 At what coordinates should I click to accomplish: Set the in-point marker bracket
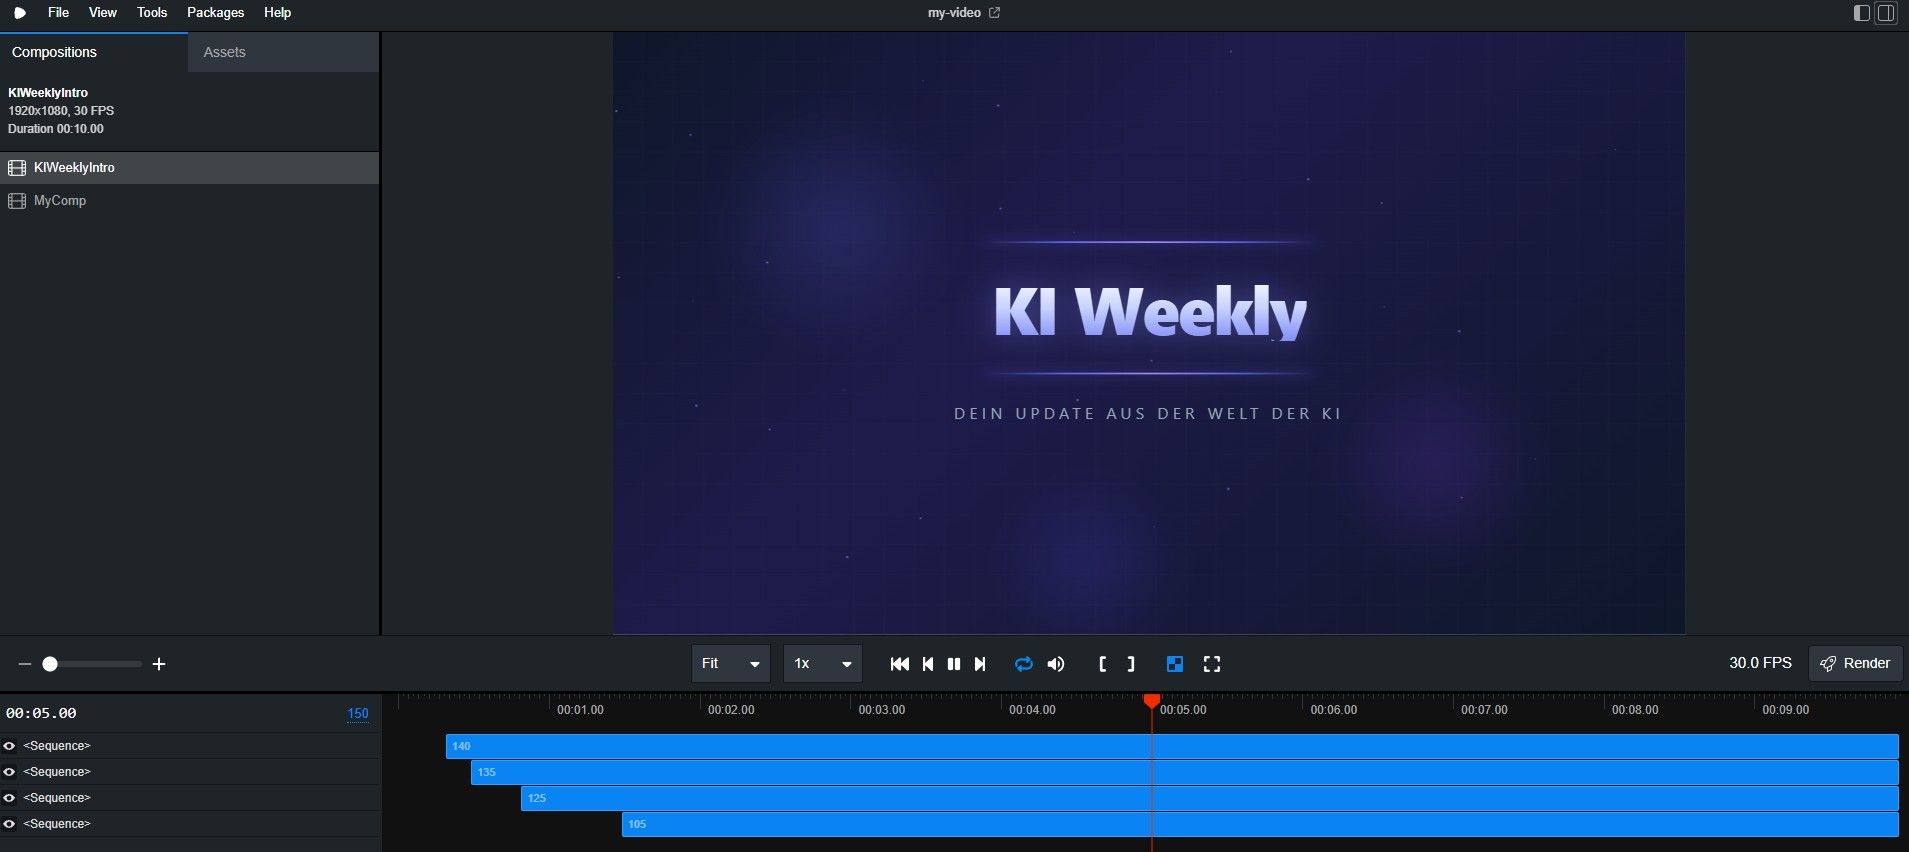click(1102, 664)
